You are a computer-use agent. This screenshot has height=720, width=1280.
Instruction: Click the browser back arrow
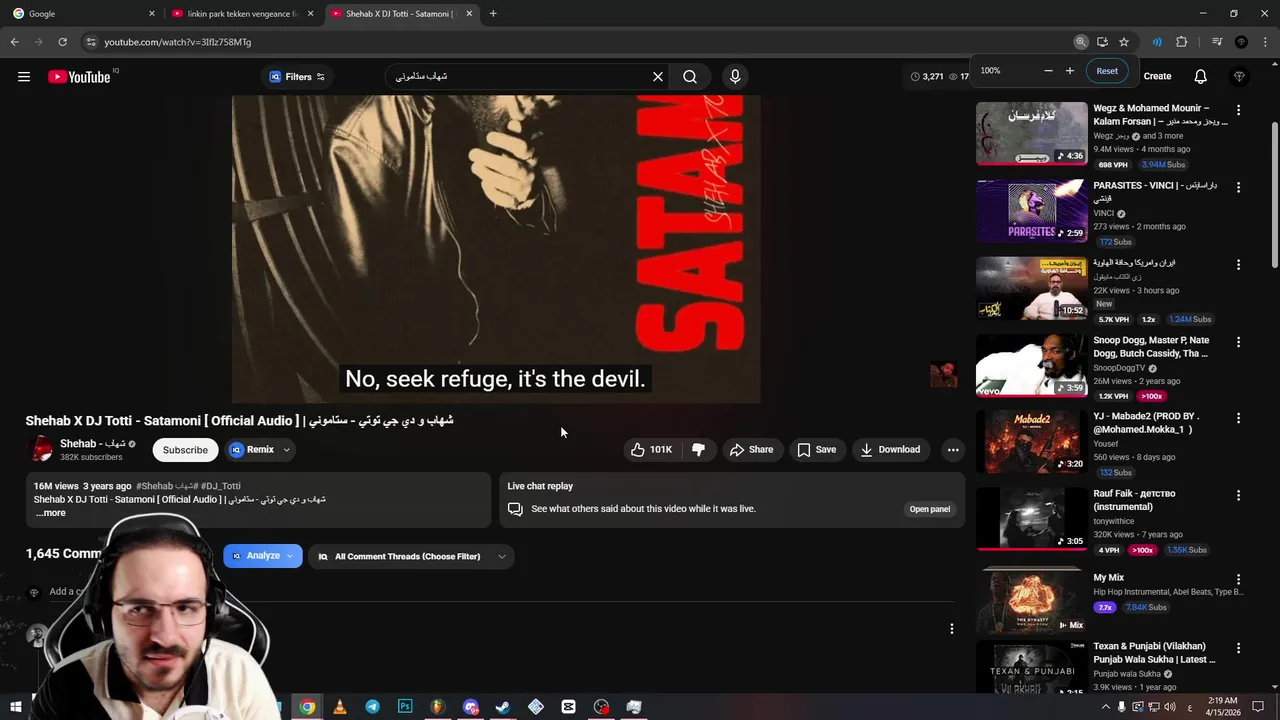14,42
